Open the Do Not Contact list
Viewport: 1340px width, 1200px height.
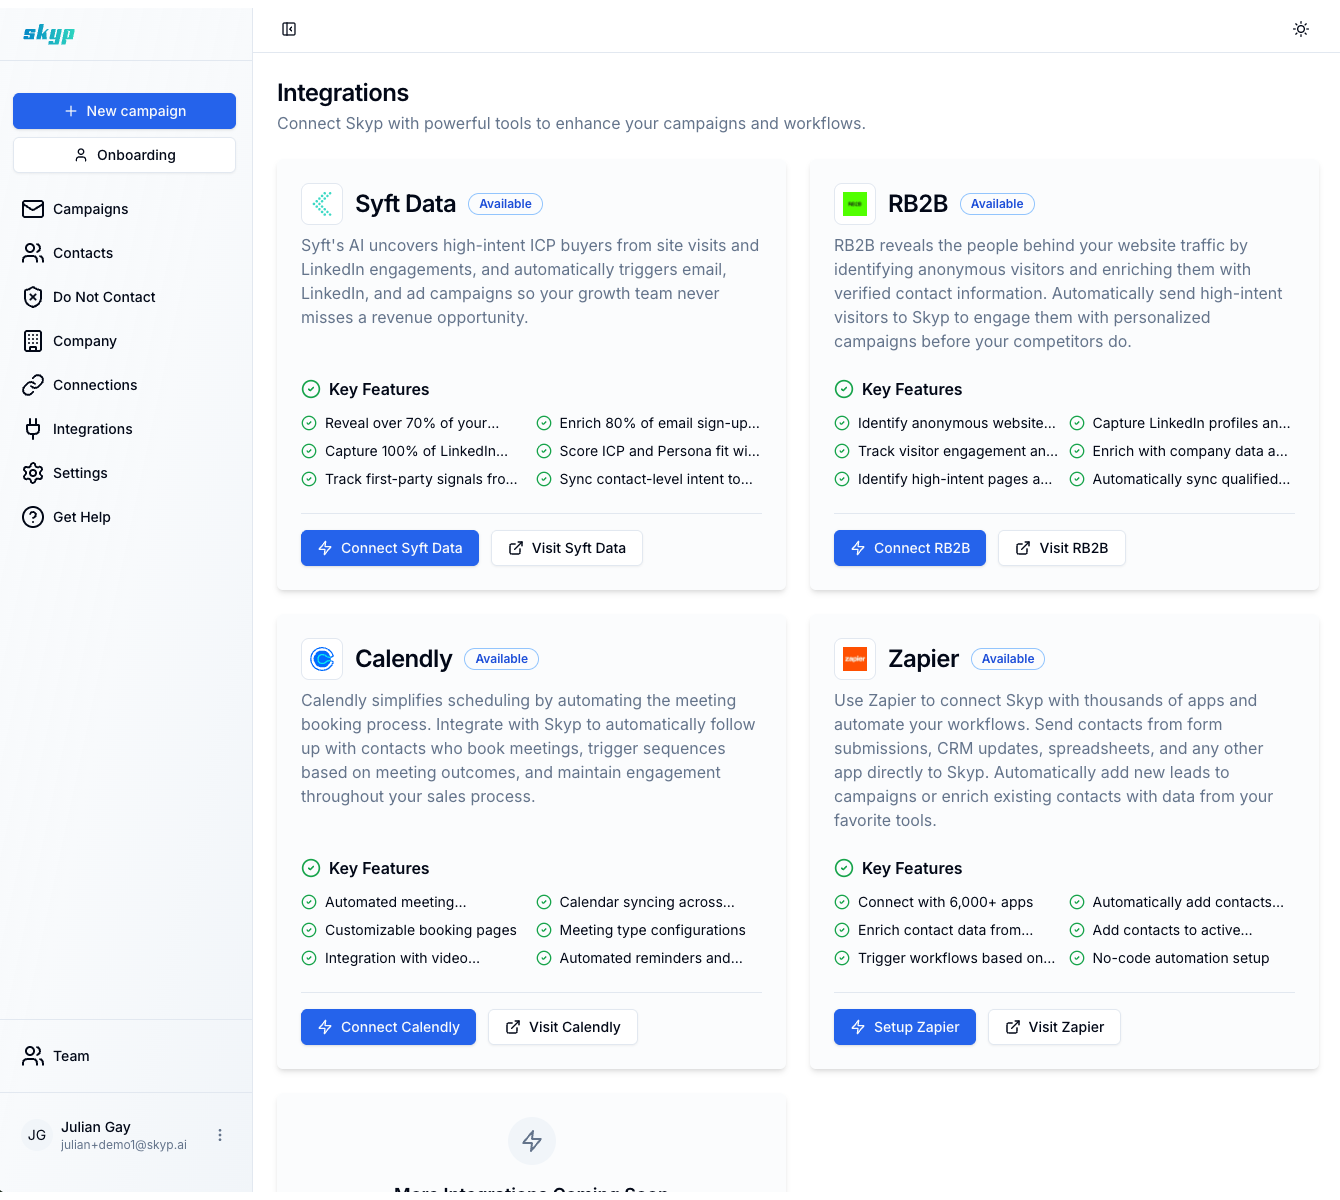pos(103,297)
